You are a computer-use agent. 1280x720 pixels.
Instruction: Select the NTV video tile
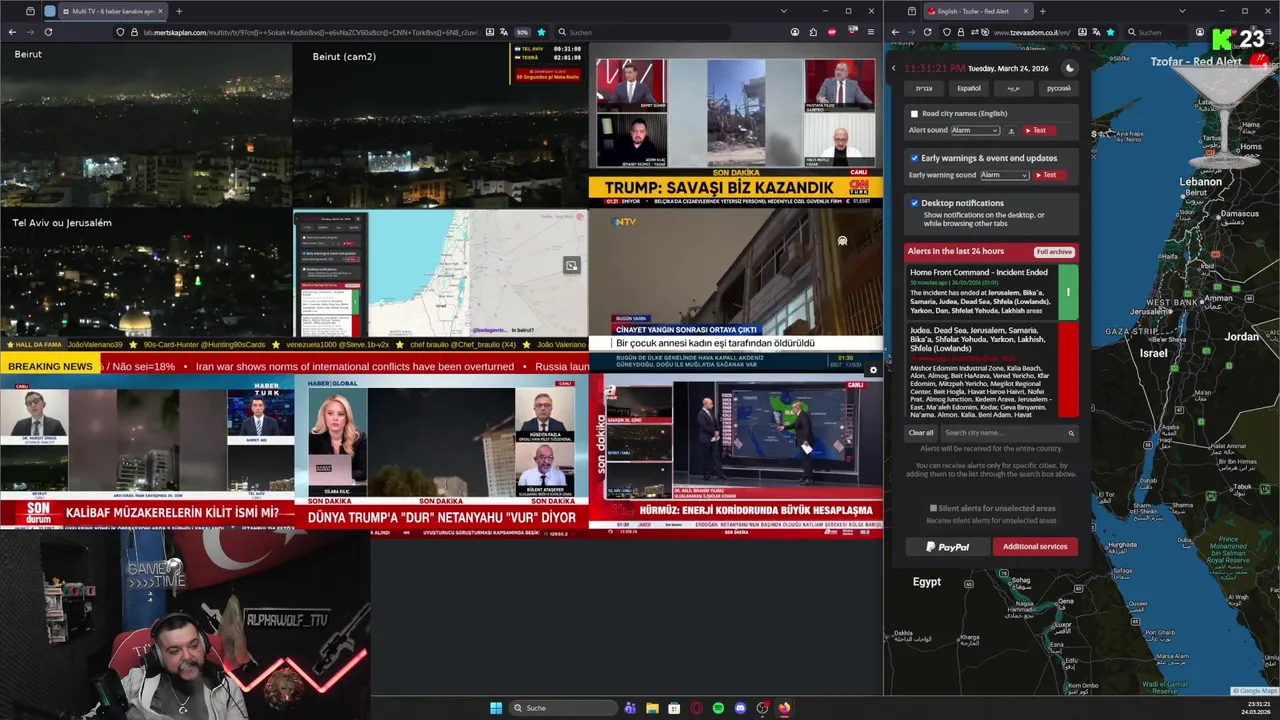tap(736, 279)
